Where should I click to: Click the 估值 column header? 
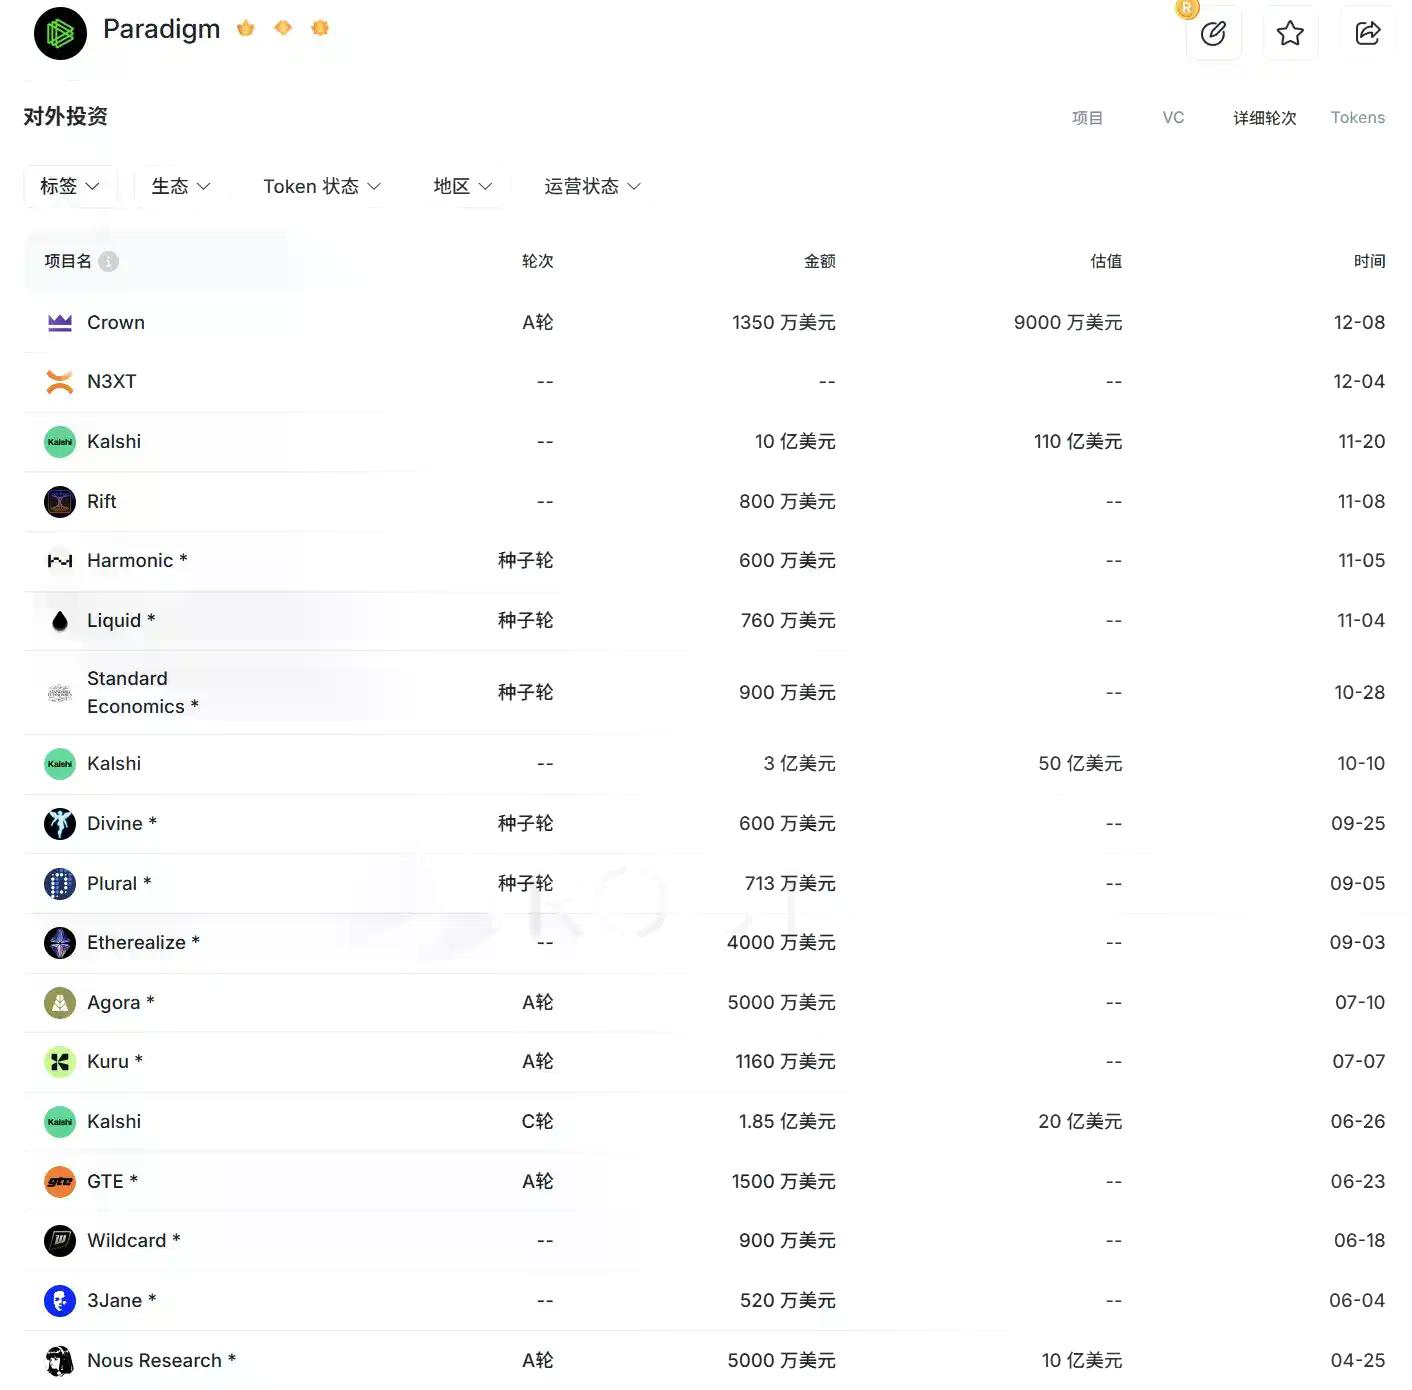tap(1106, 261)
